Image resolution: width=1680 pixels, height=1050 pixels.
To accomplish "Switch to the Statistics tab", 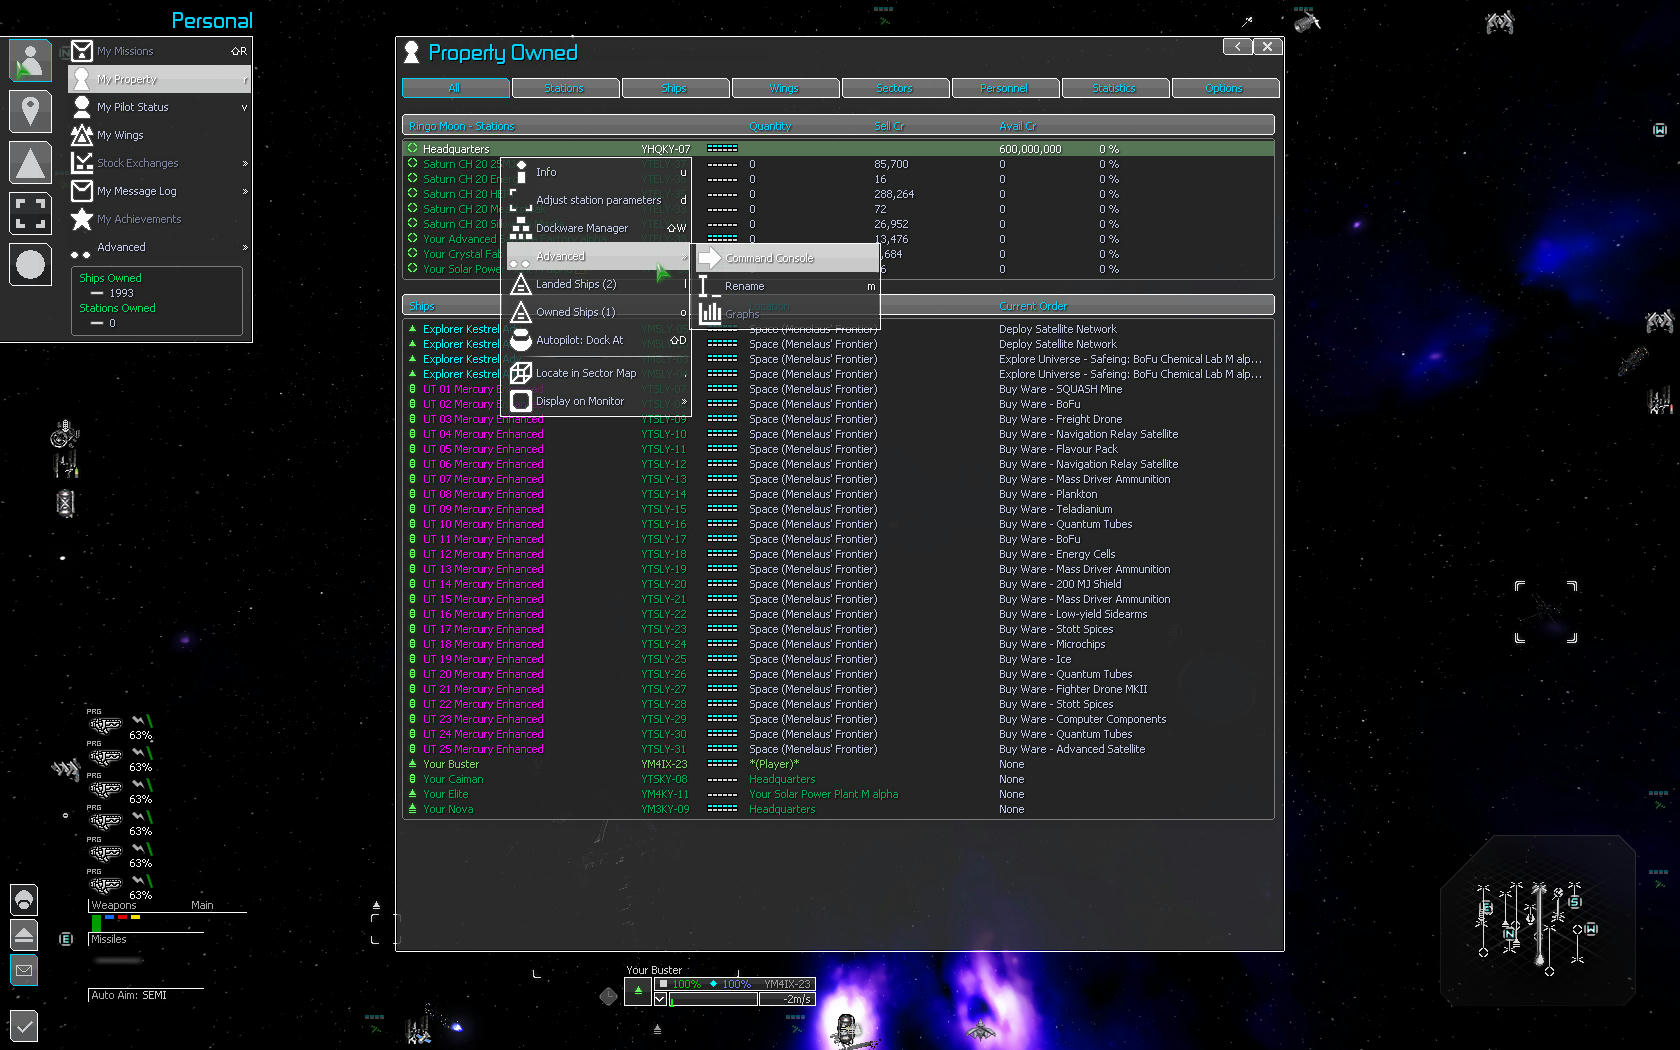I will click(1115, 88).
